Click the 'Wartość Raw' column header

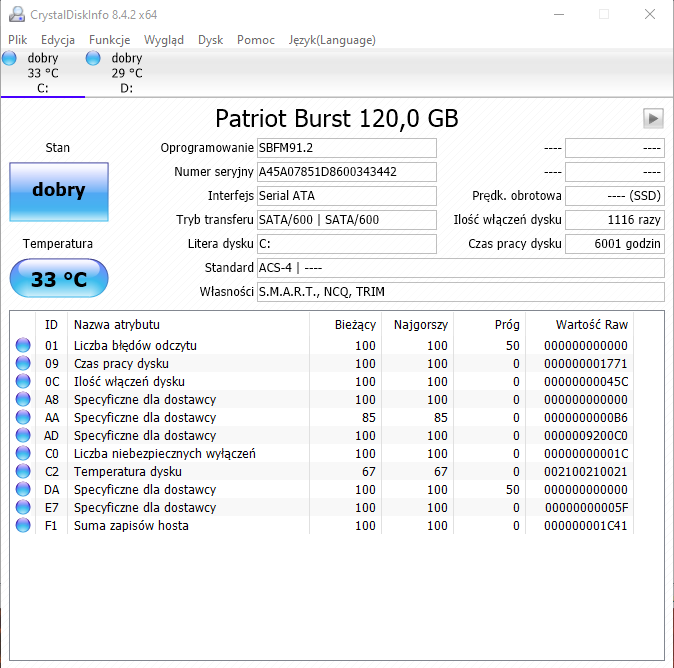click(x=579, y=325)
